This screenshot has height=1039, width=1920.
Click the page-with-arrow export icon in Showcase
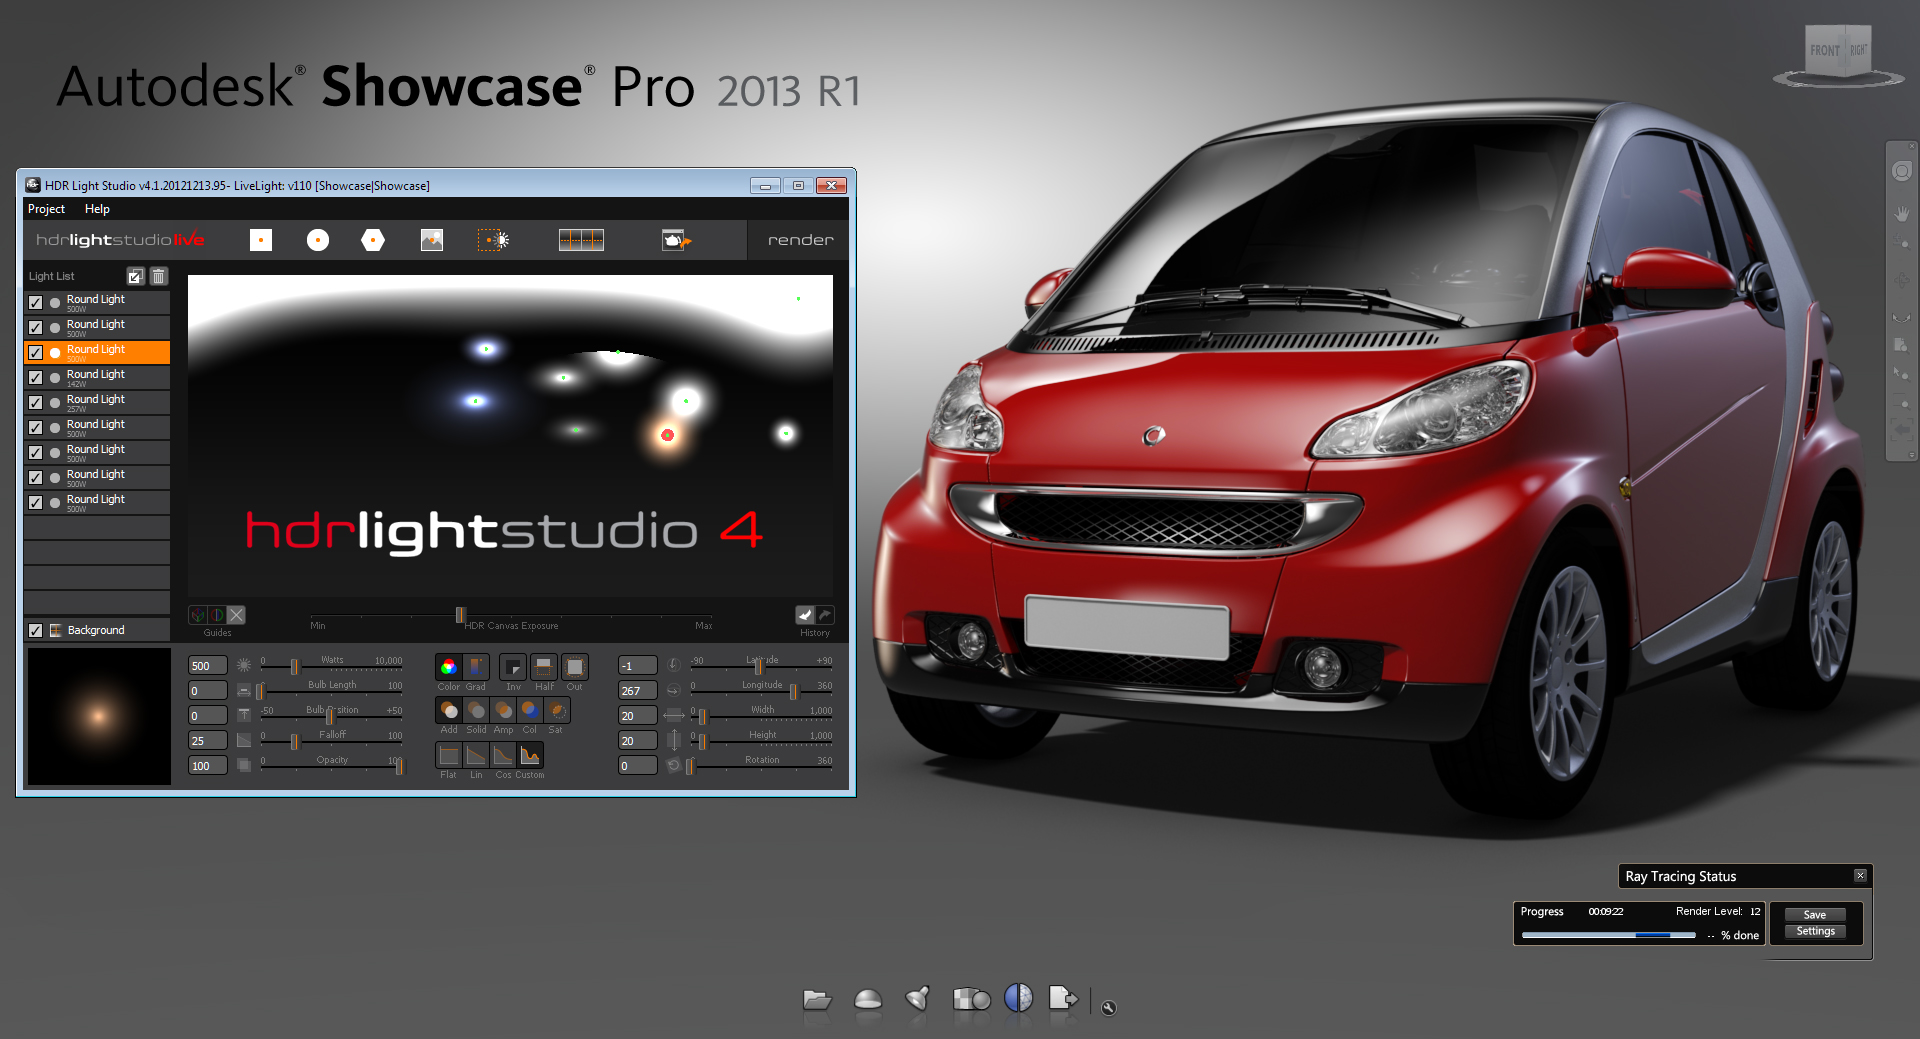point(1063,998)
